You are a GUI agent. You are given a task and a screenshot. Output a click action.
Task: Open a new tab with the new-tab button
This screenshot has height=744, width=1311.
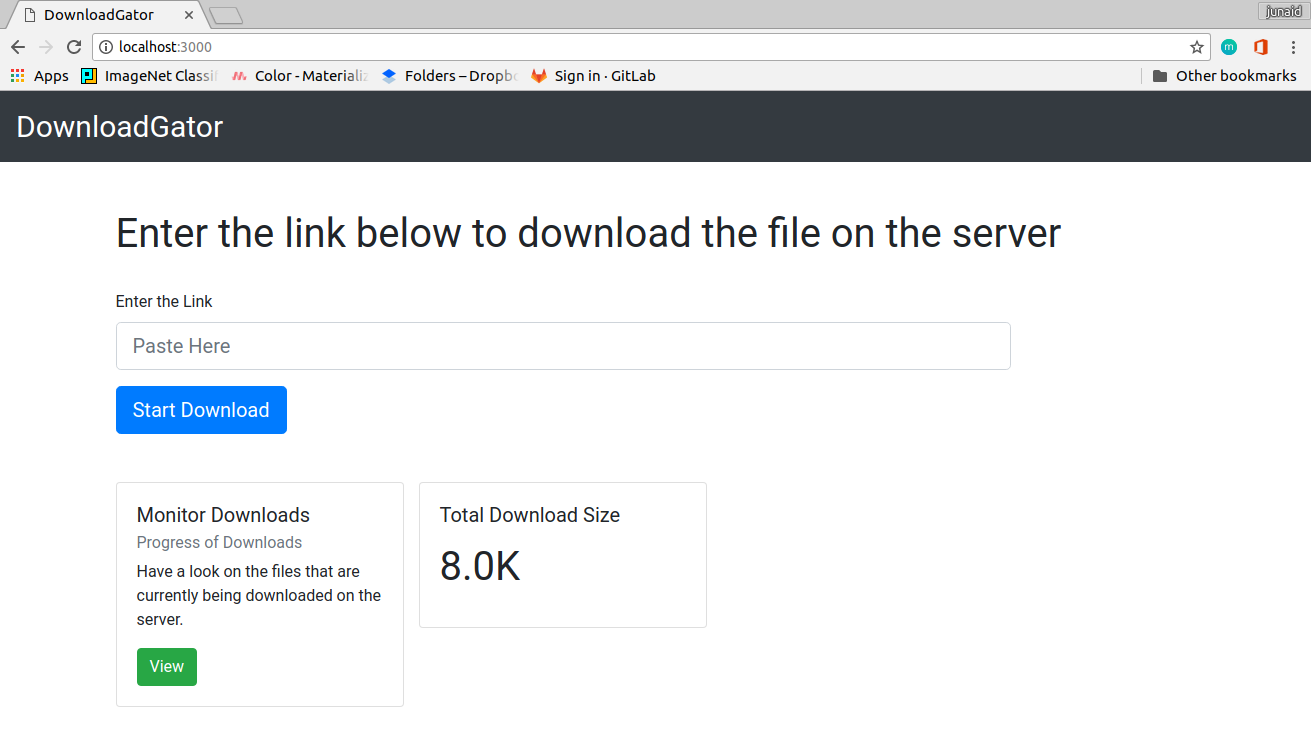pos(227,15)
